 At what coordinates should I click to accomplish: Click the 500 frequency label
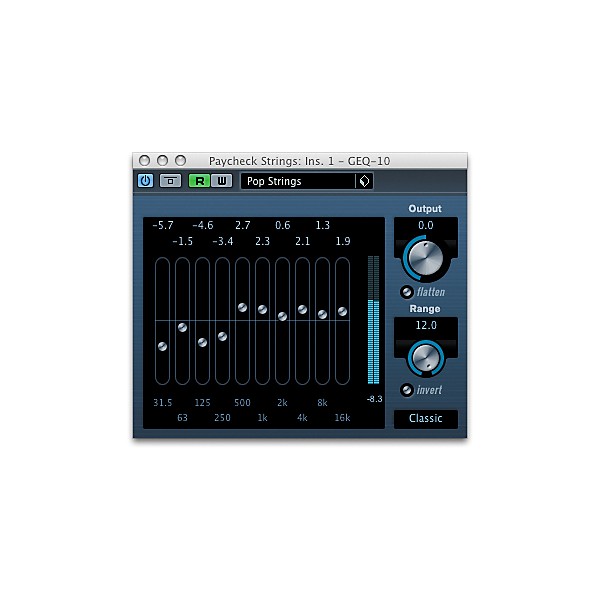point(242,403)
